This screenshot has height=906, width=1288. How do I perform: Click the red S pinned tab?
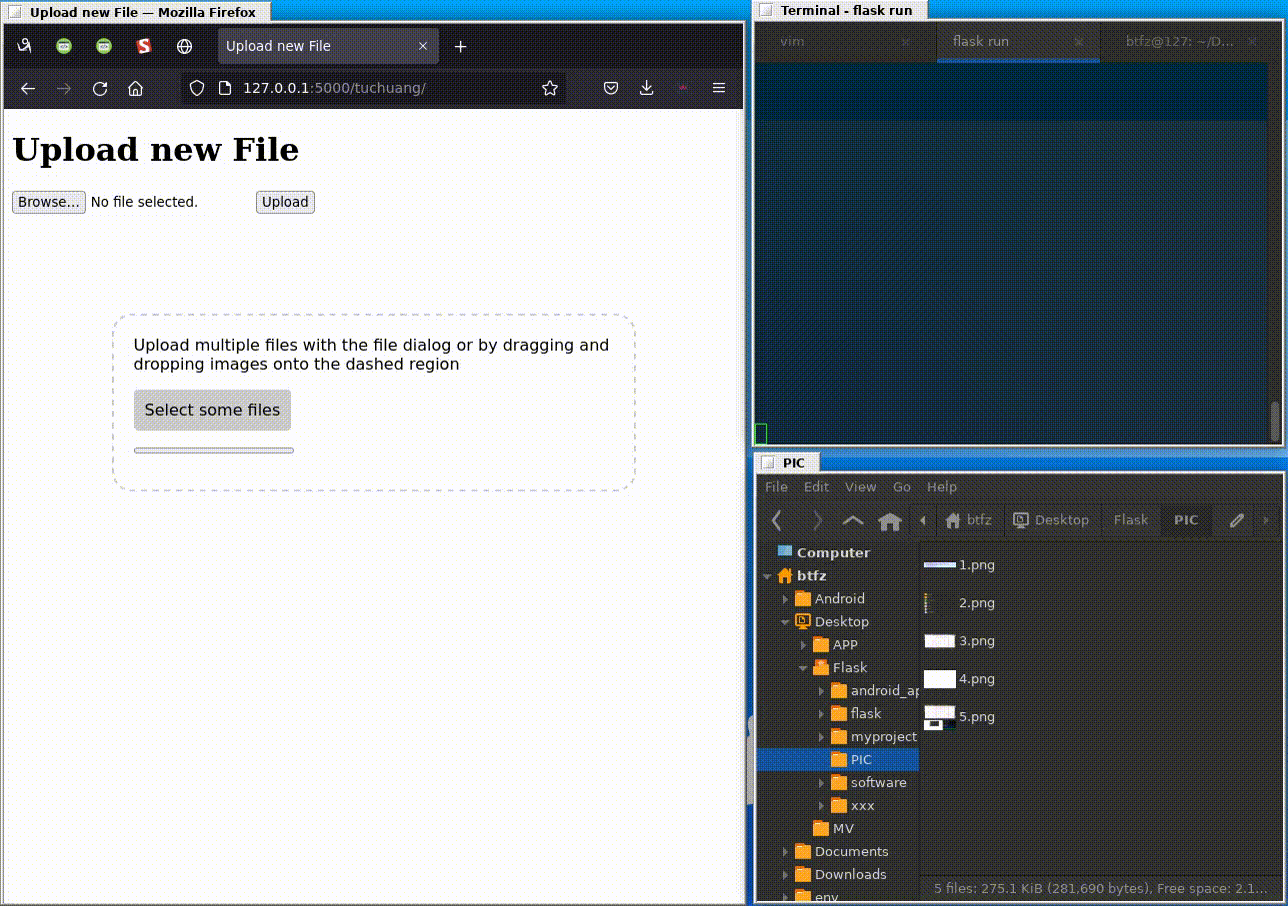(144, 46)
